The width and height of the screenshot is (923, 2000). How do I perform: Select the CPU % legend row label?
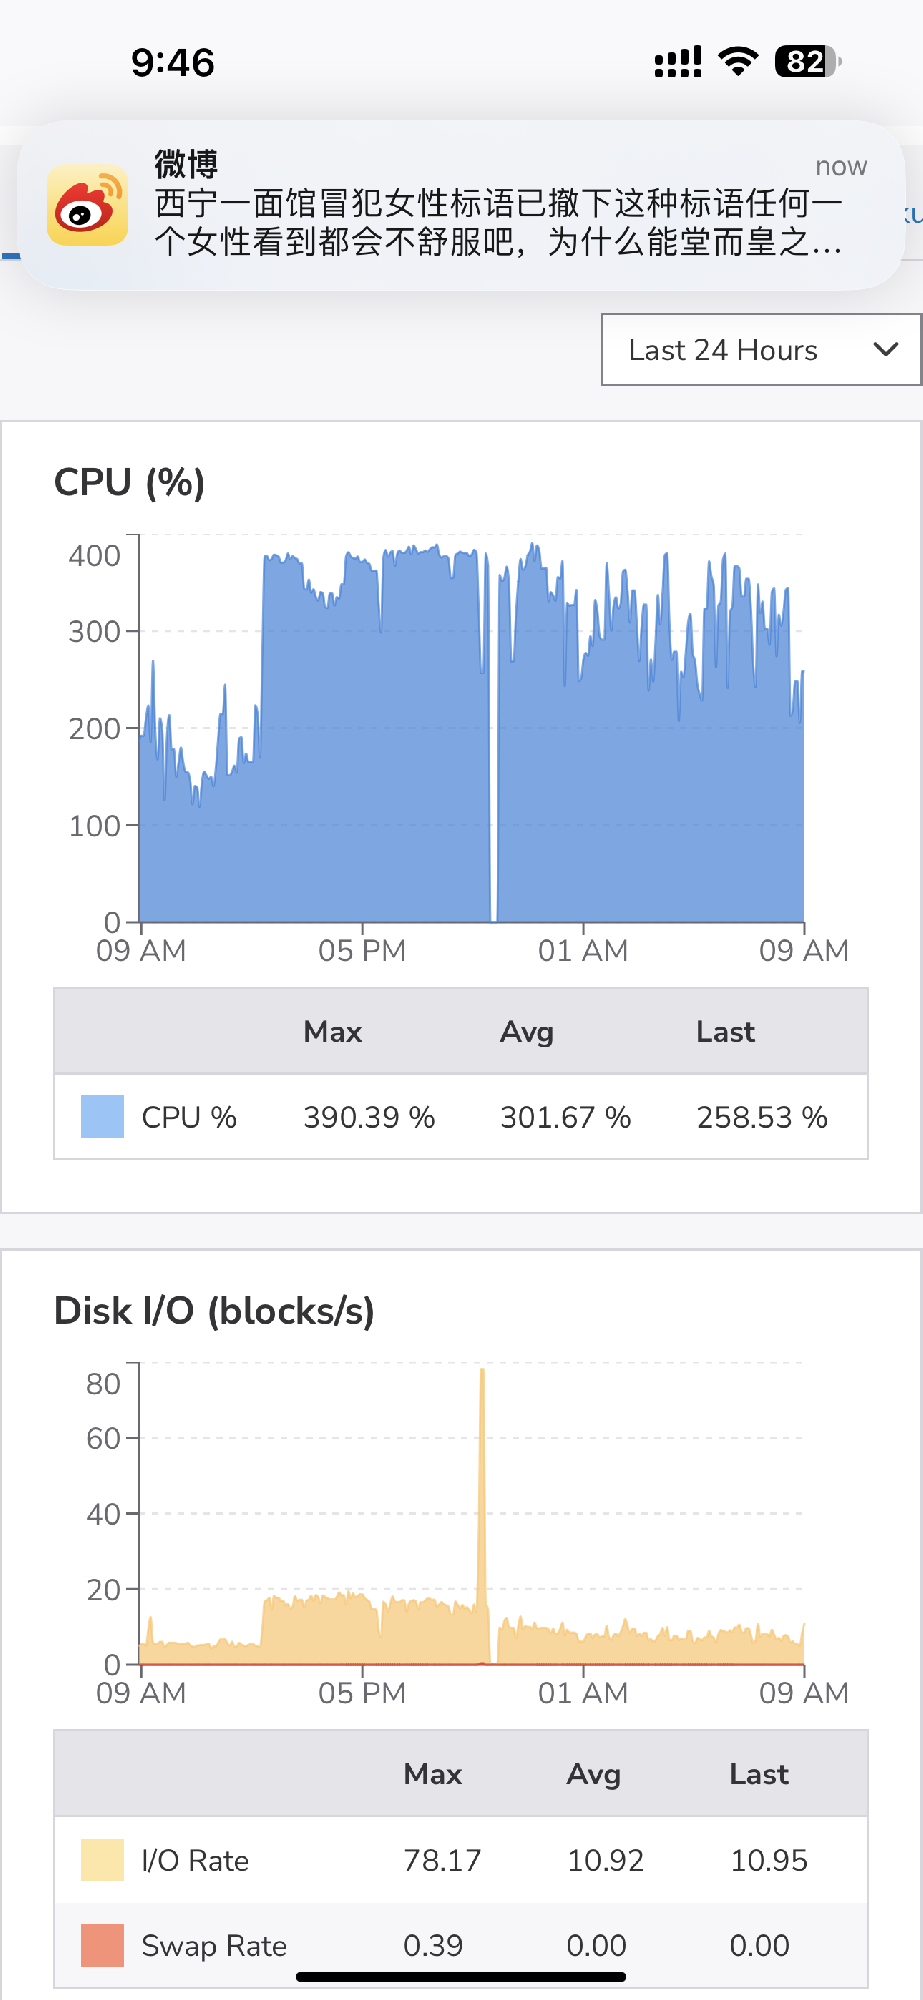pyautogui.click(x=189, y=1117)
